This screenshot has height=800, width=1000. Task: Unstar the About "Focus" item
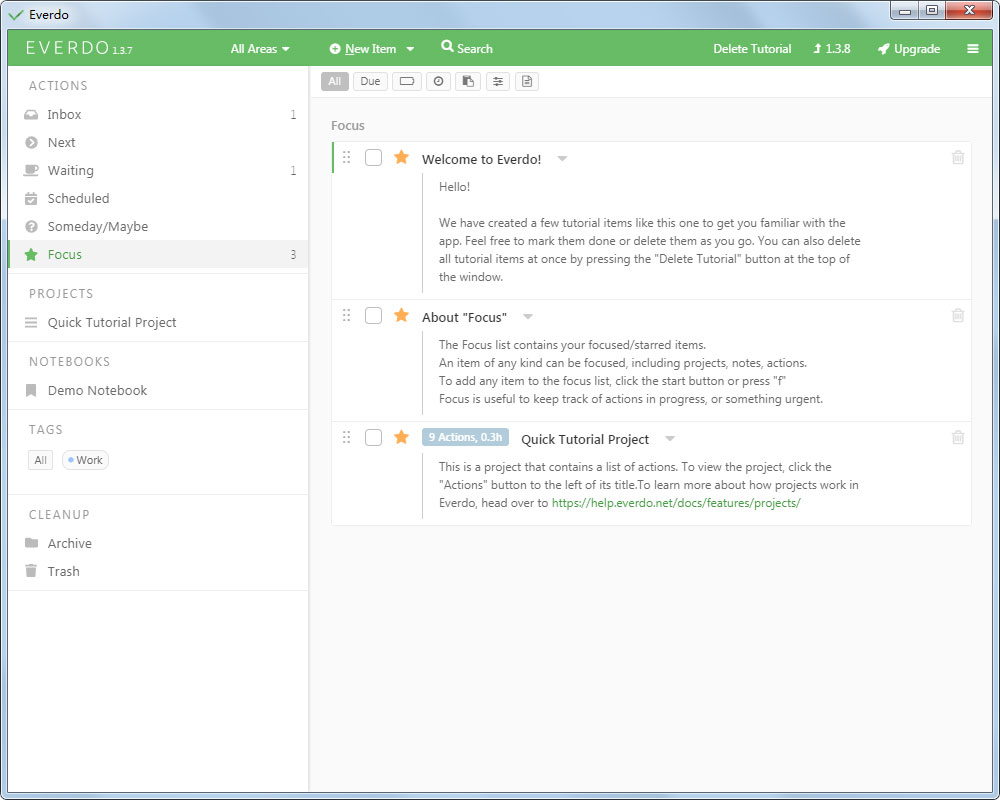pos(401,316)
